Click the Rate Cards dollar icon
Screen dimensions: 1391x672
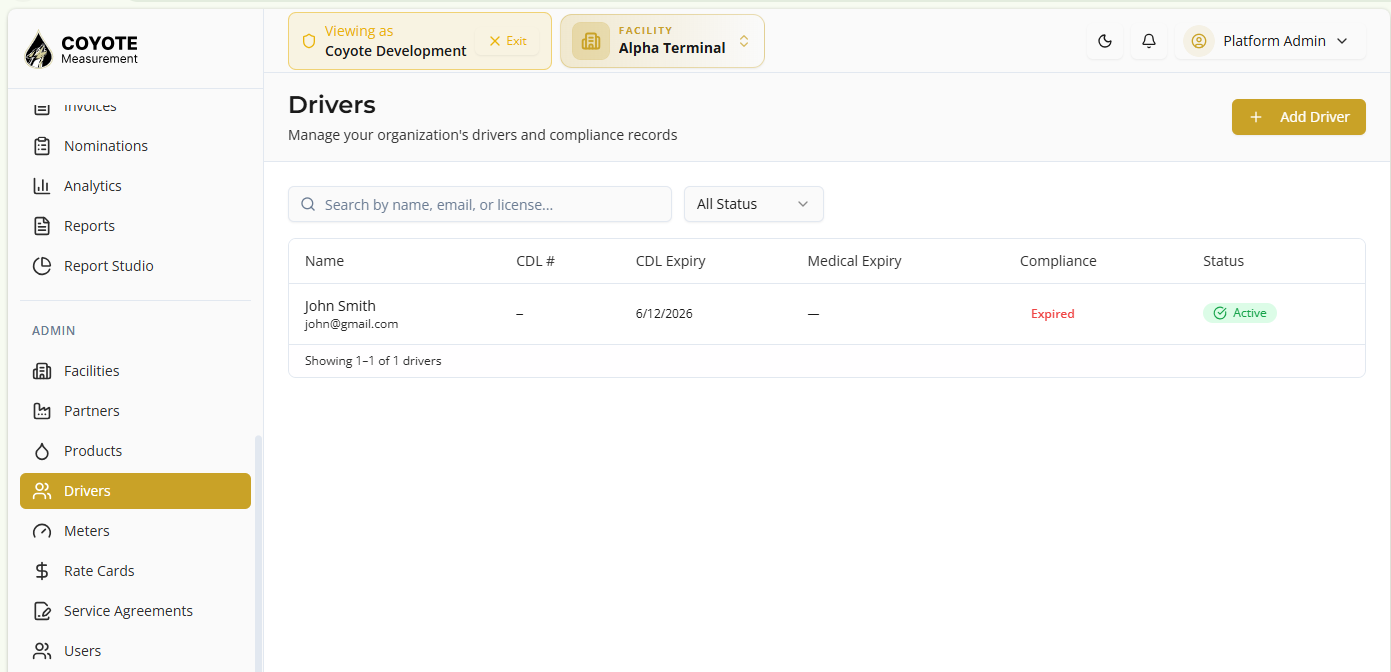42,571
